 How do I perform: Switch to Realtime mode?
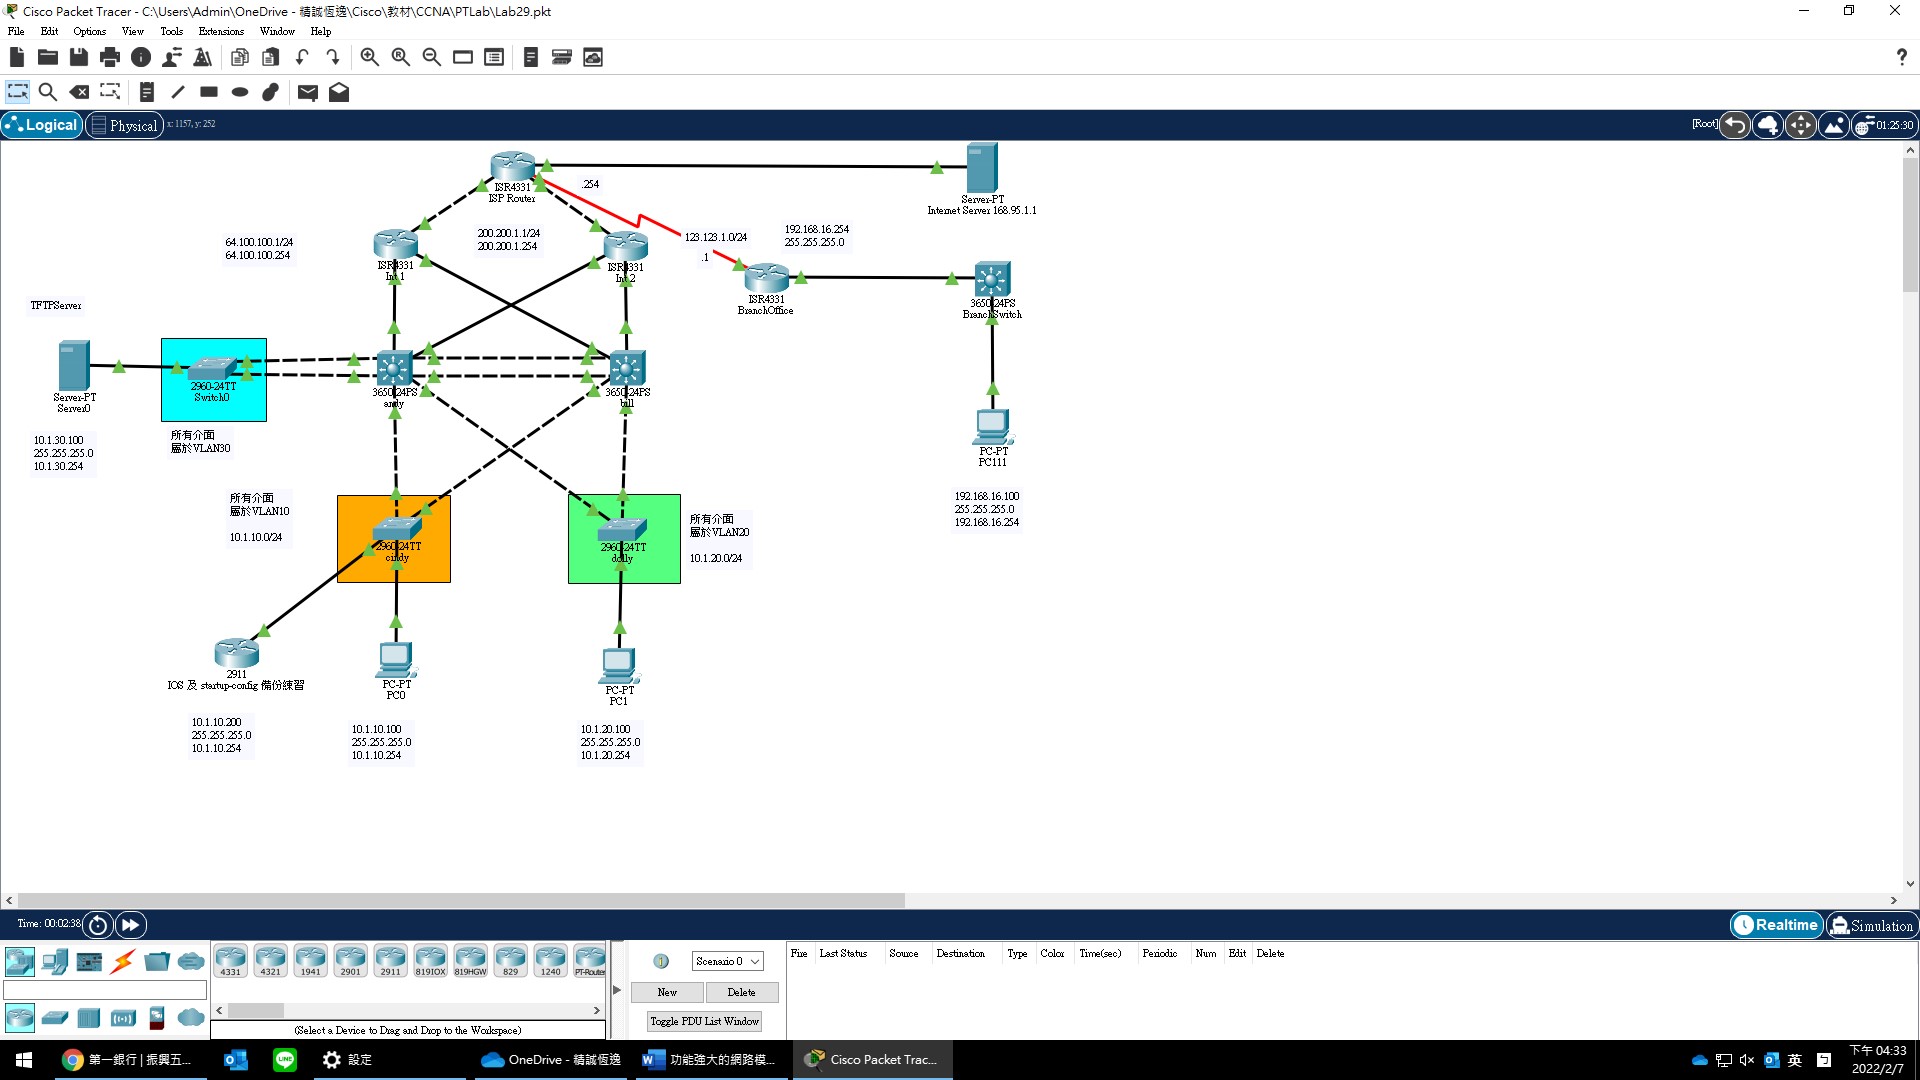(x=1776, y=925)
